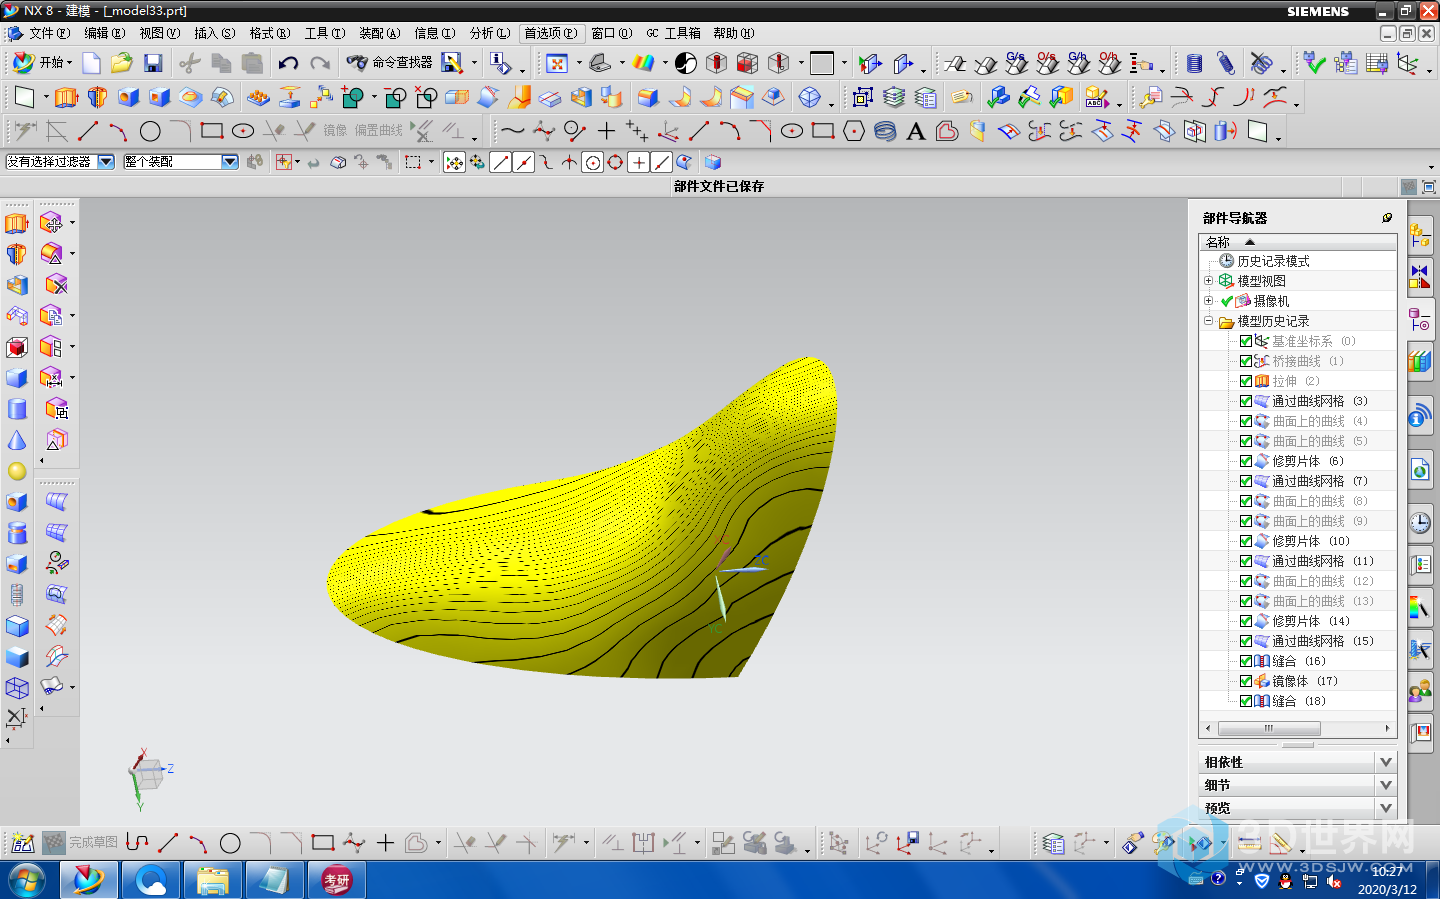1440x899 pixels.
Task: Open the 整个装配 scope dropdown
Action: (x=230, y=162)
